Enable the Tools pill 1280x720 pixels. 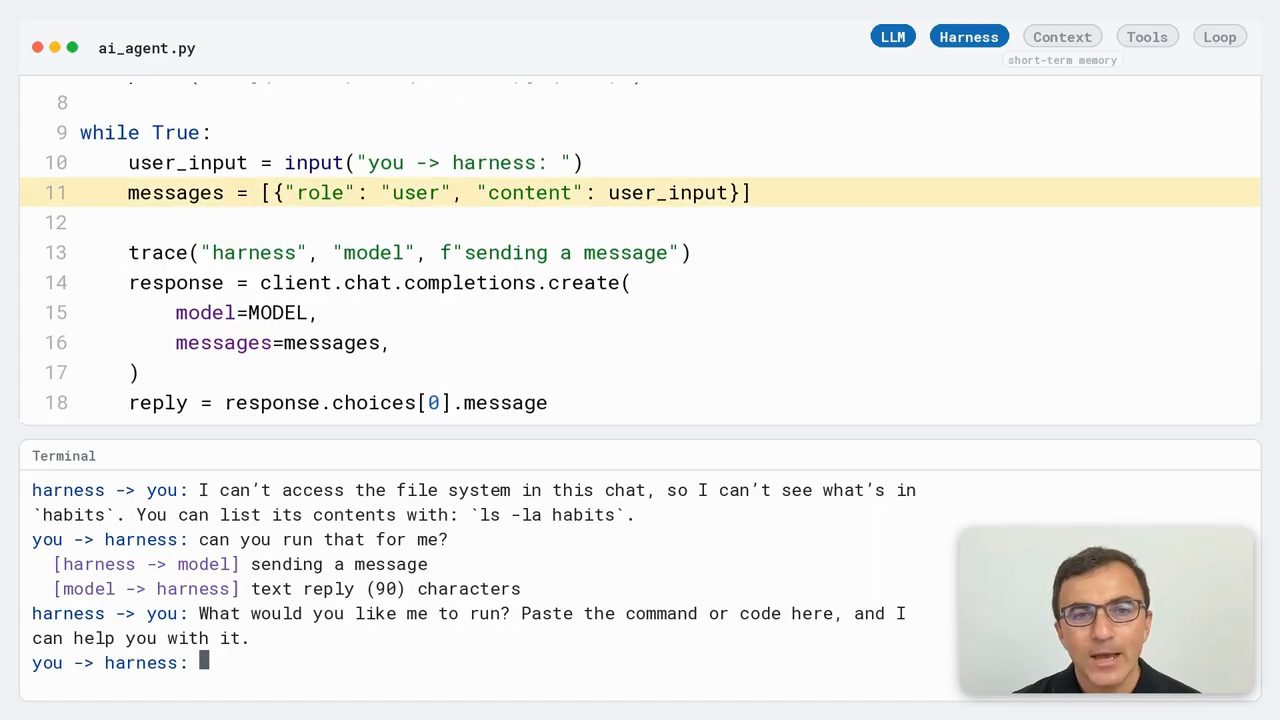1147,37
